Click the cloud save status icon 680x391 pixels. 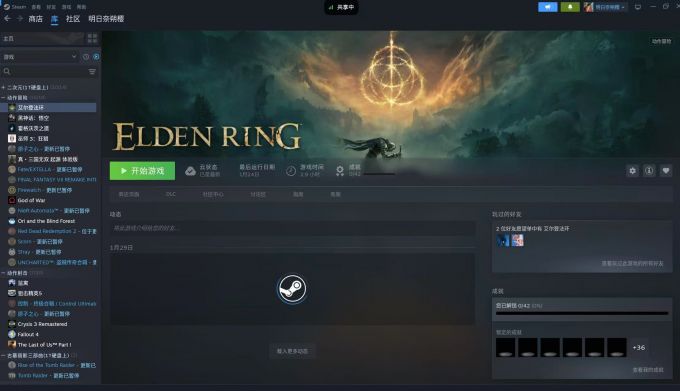tap(190, 171)
